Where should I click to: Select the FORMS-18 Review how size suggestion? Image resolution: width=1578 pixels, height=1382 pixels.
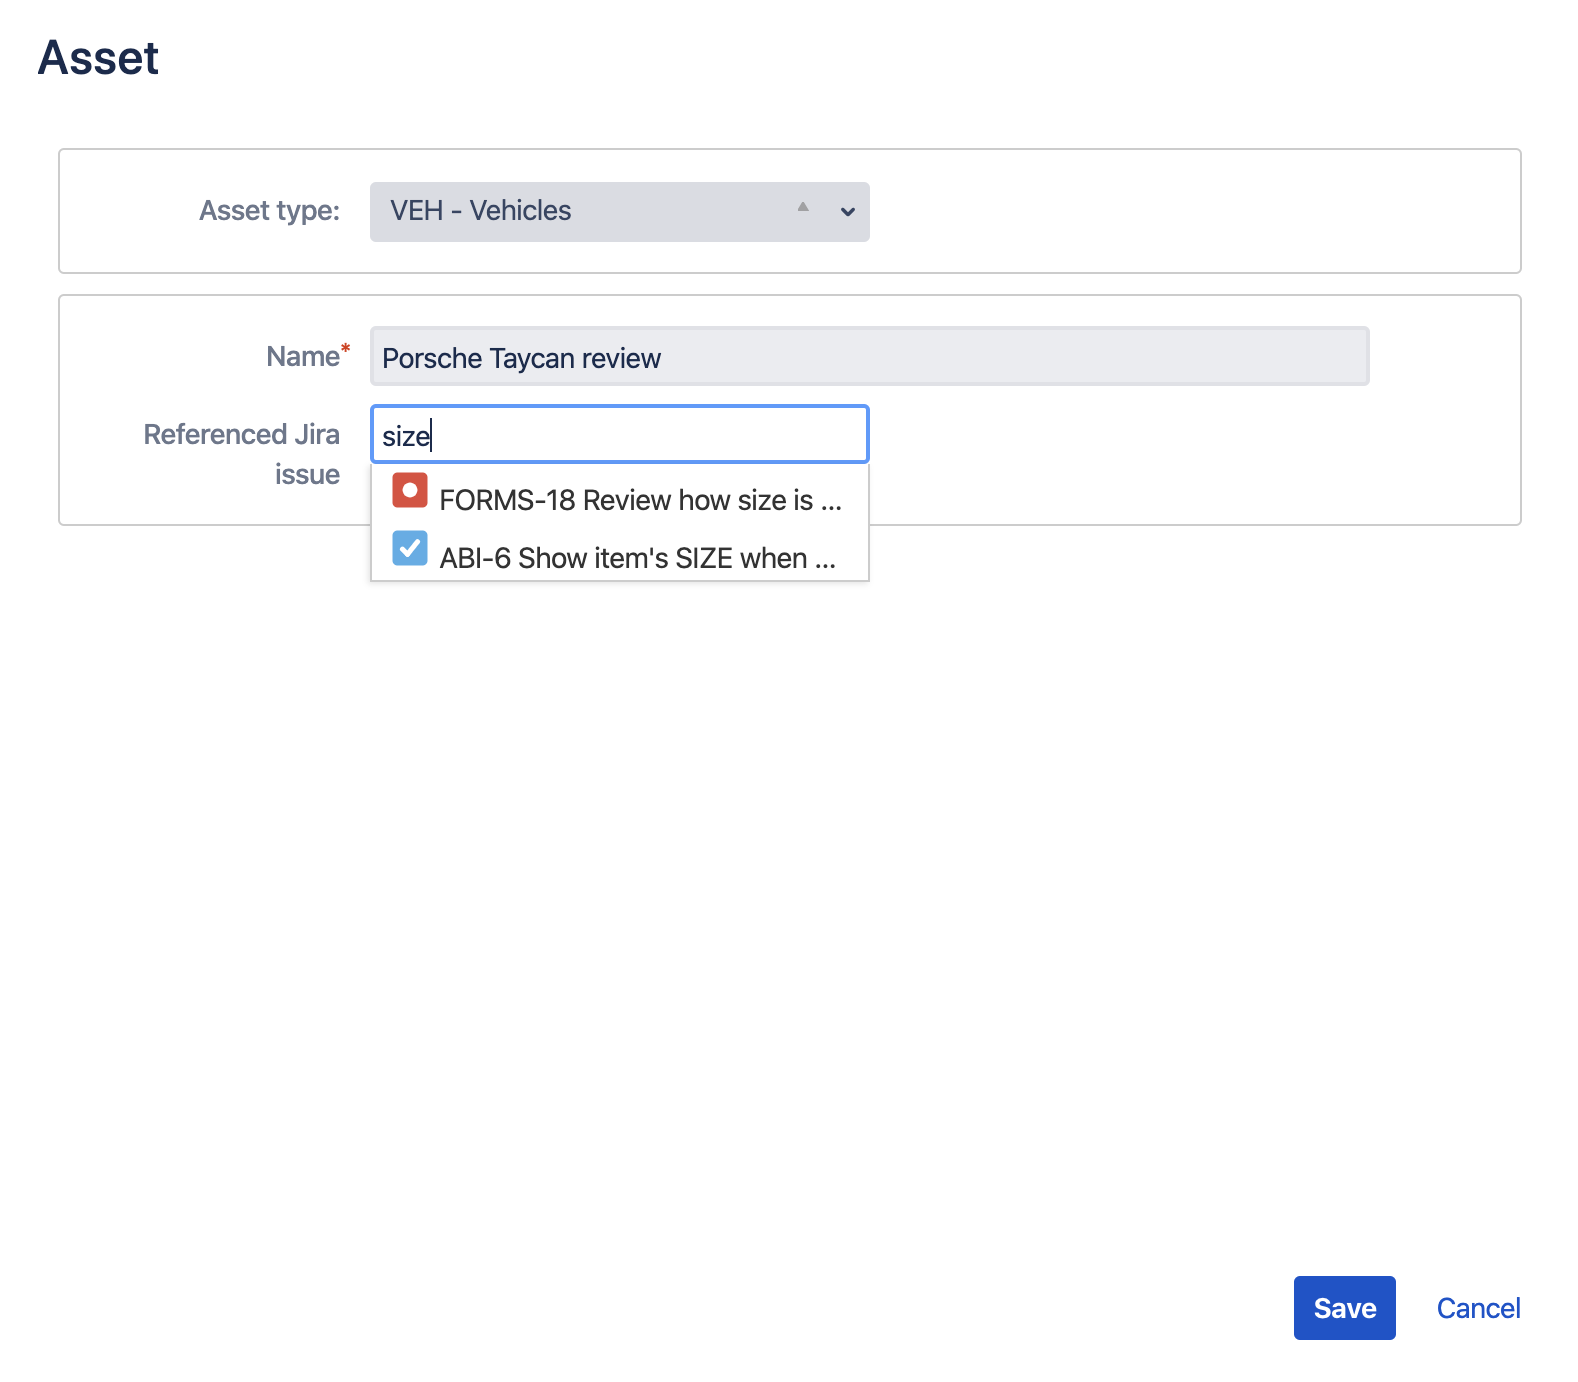point(626,500)
